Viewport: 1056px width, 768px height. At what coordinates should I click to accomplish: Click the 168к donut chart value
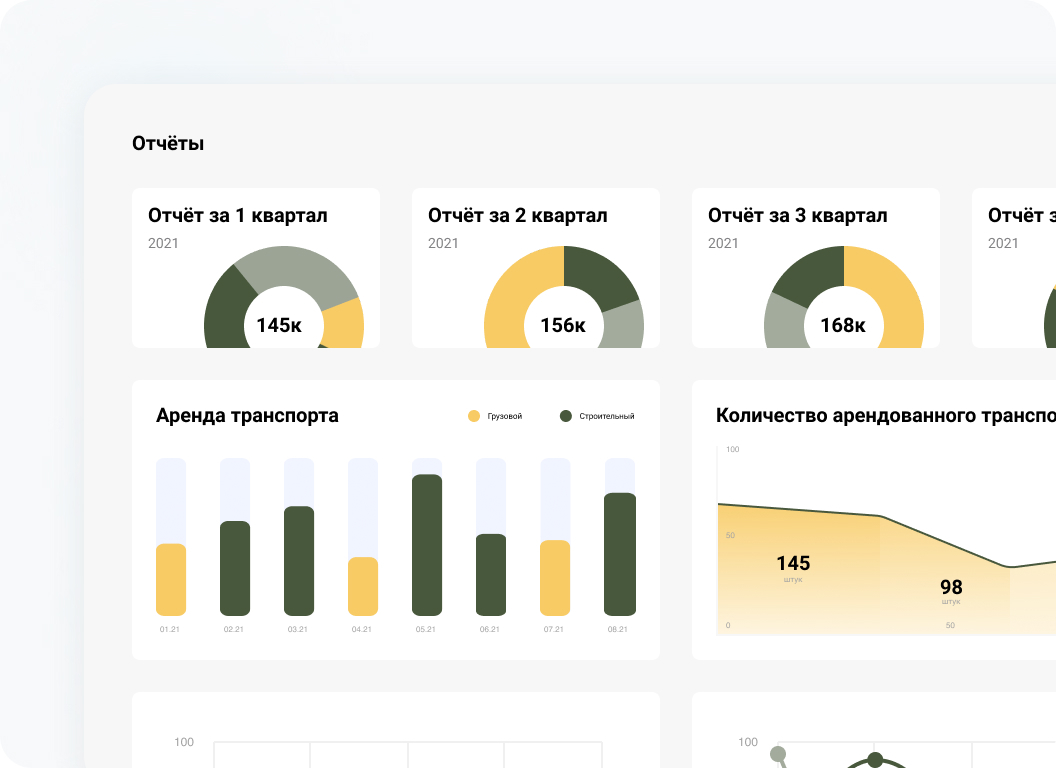[x=843, y=325]
